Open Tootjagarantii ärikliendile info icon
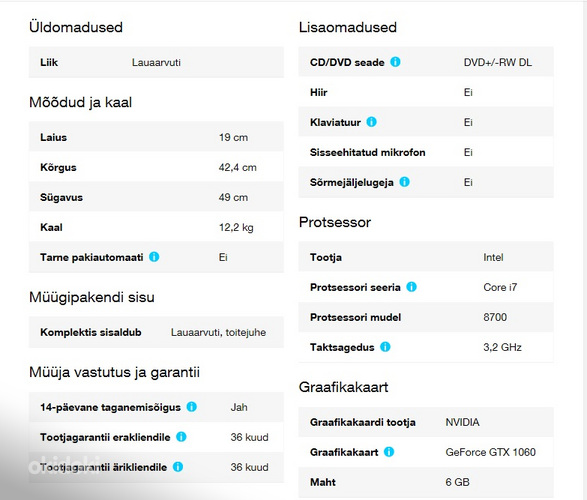Screen dimensions: 587x500 coord(178,467)
